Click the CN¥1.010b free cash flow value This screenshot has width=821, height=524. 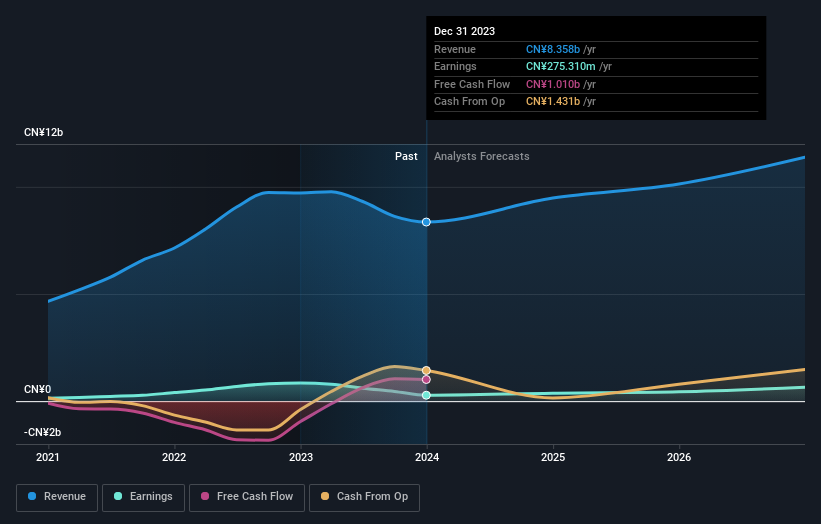[553, 84]
